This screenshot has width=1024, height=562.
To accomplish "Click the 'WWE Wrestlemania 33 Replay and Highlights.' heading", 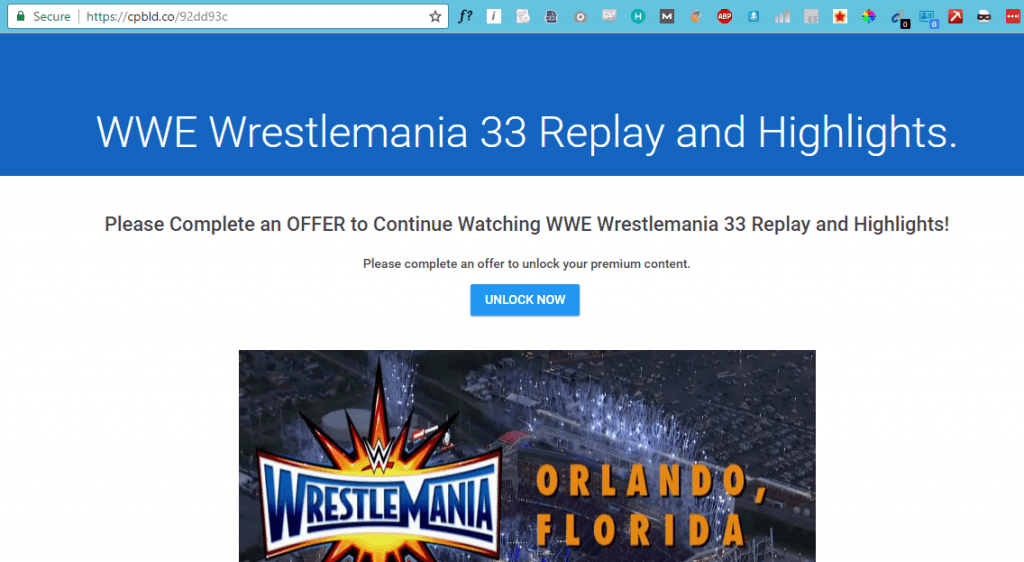I will pyautogui.click(x=526, y=133).
